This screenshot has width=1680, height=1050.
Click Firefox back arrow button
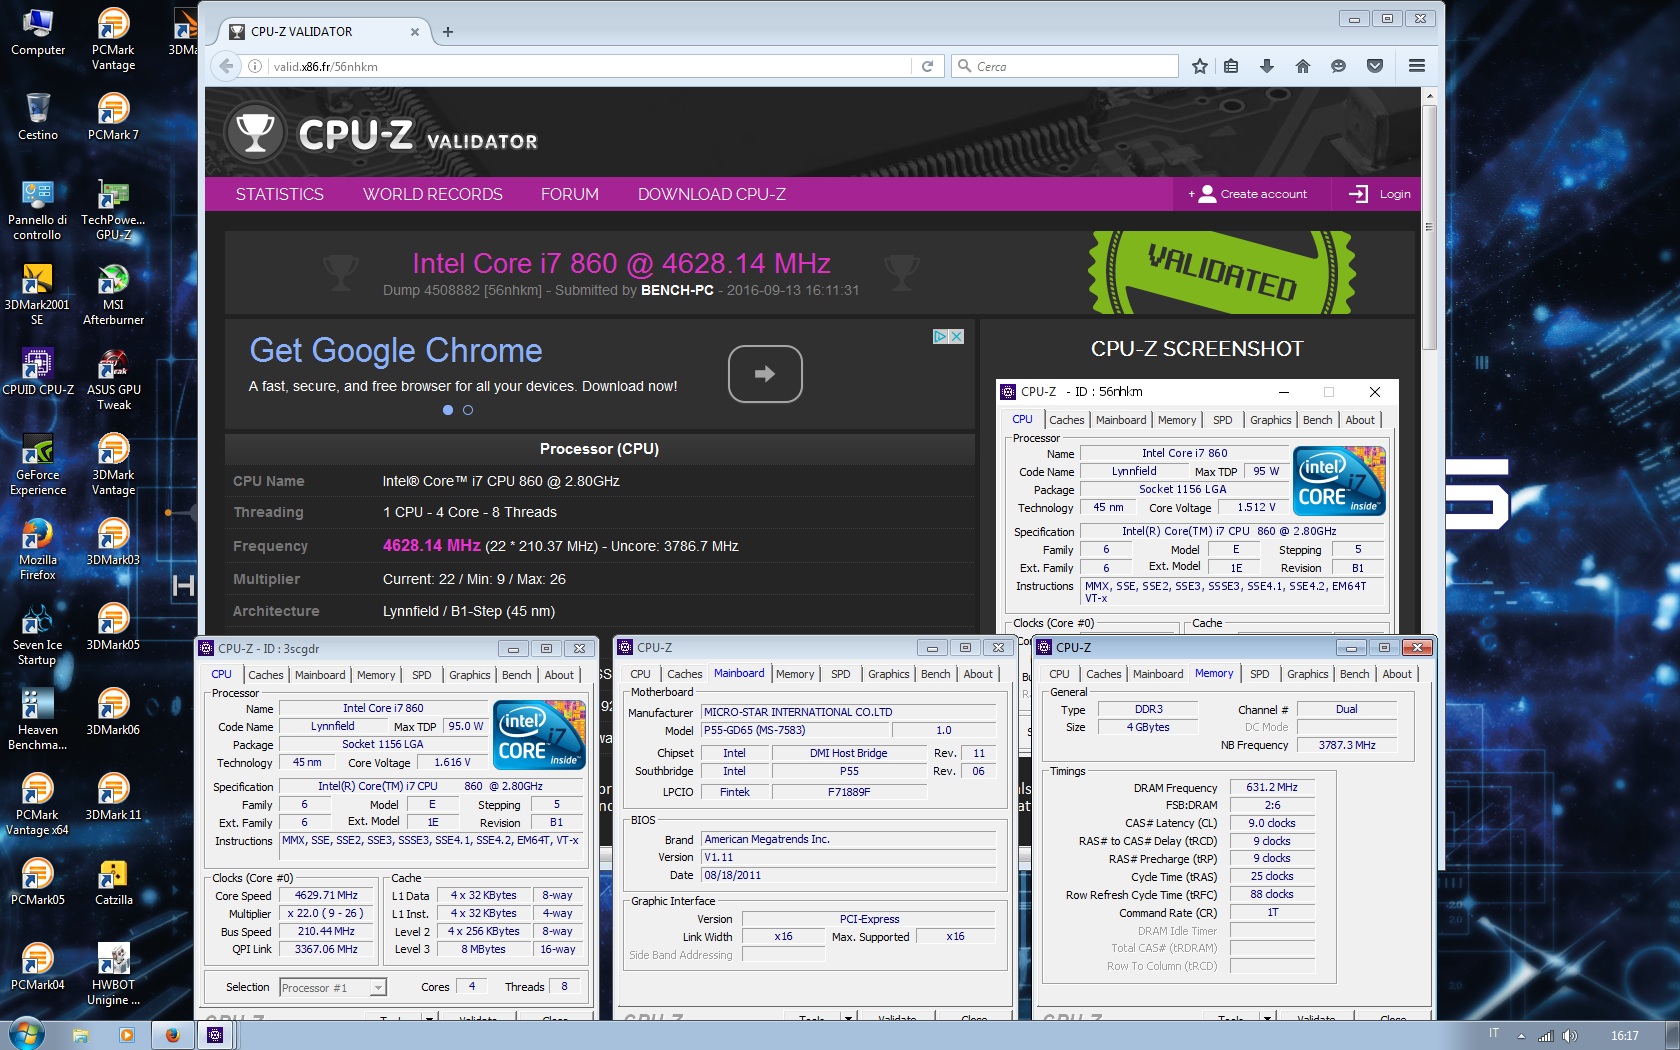point(226,66)
